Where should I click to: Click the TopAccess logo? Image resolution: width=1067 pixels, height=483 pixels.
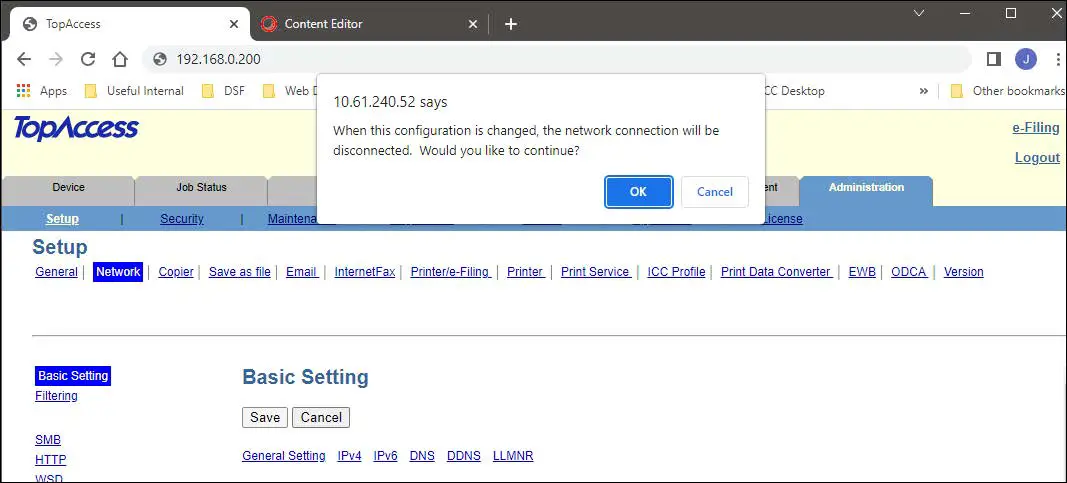click(x=76, y=128)
